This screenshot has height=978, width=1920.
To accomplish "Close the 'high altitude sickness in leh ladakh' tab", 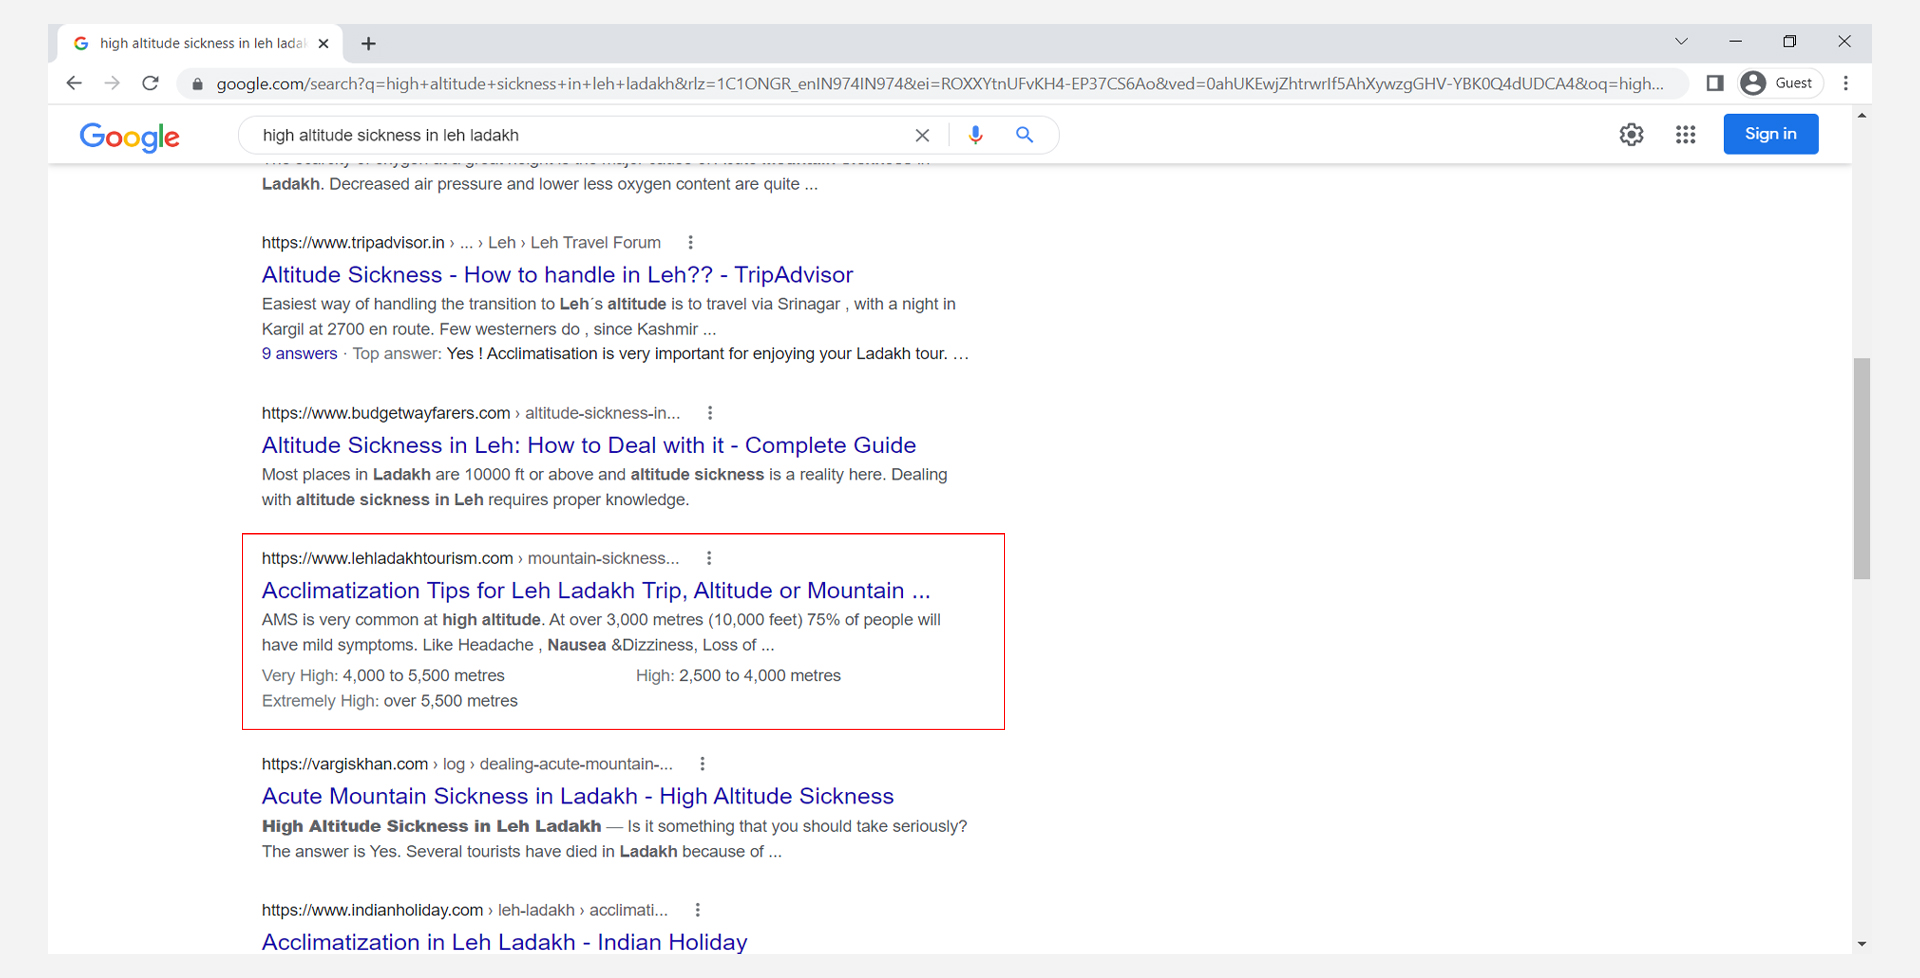I will [323, 43].
